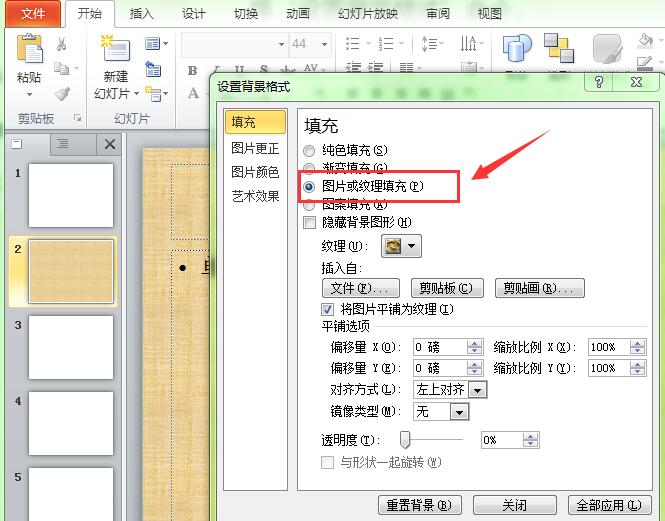Switch to the 幻灯片放映 ribbon tab
The image size is (665, 521).
(368, 14)
